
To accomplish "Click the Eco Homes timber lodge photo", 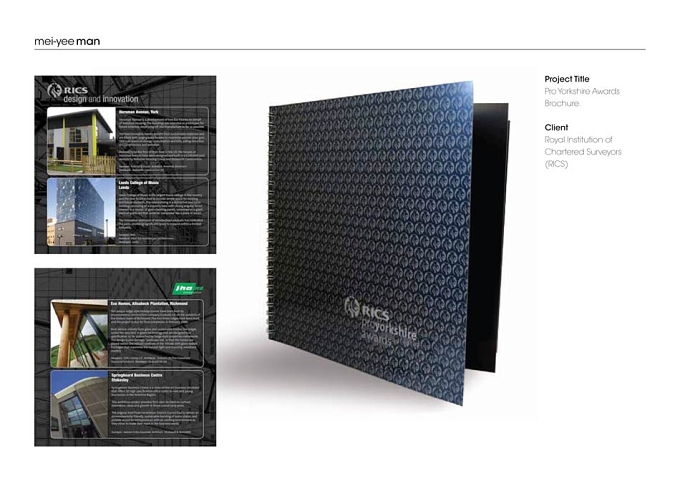I will click(79, 334).
